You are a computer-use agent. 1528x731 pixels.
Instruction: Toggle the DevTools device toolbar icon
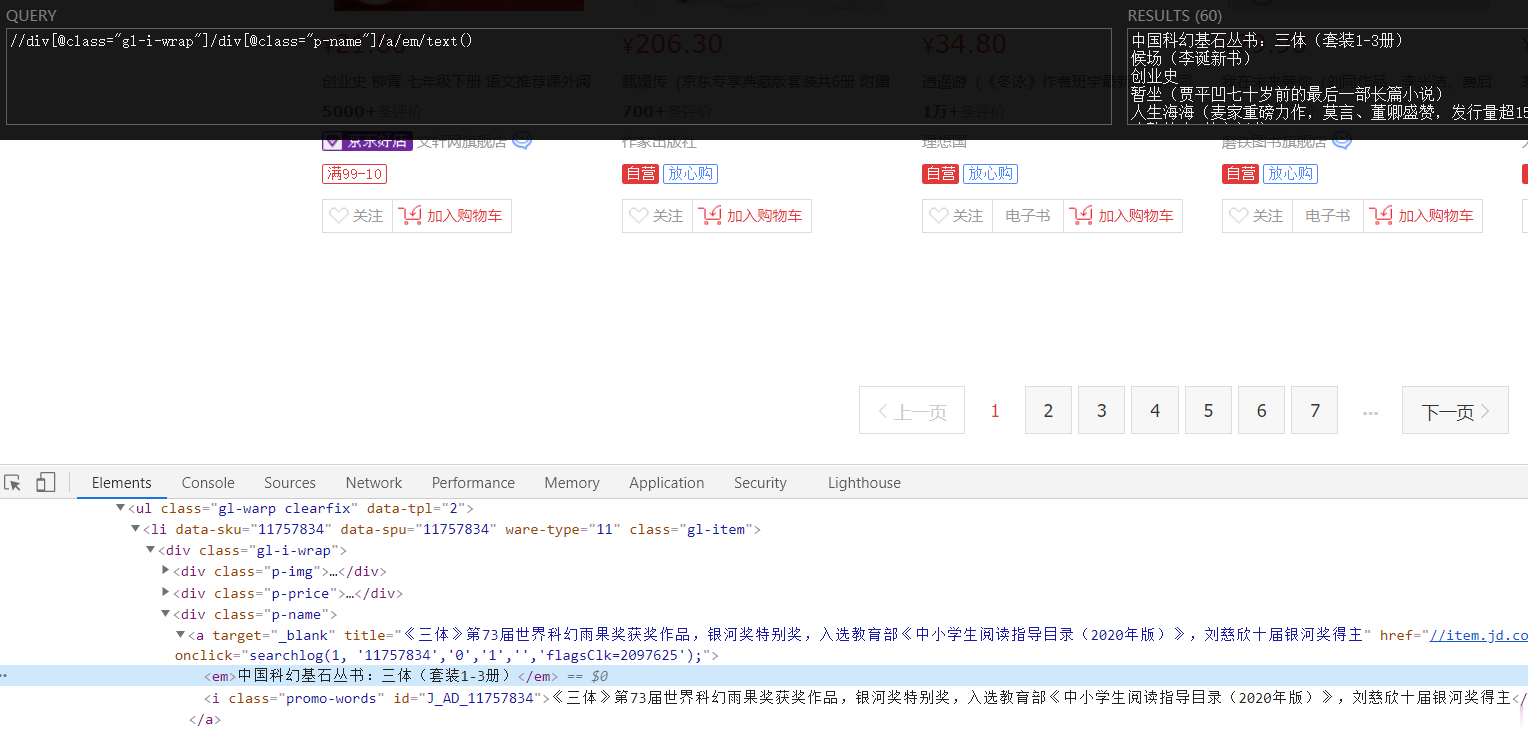(x=45, y=483)
